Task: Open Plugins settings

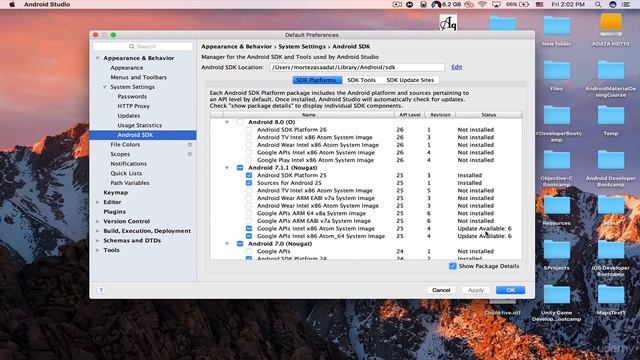Action: (x=114, y=212)
